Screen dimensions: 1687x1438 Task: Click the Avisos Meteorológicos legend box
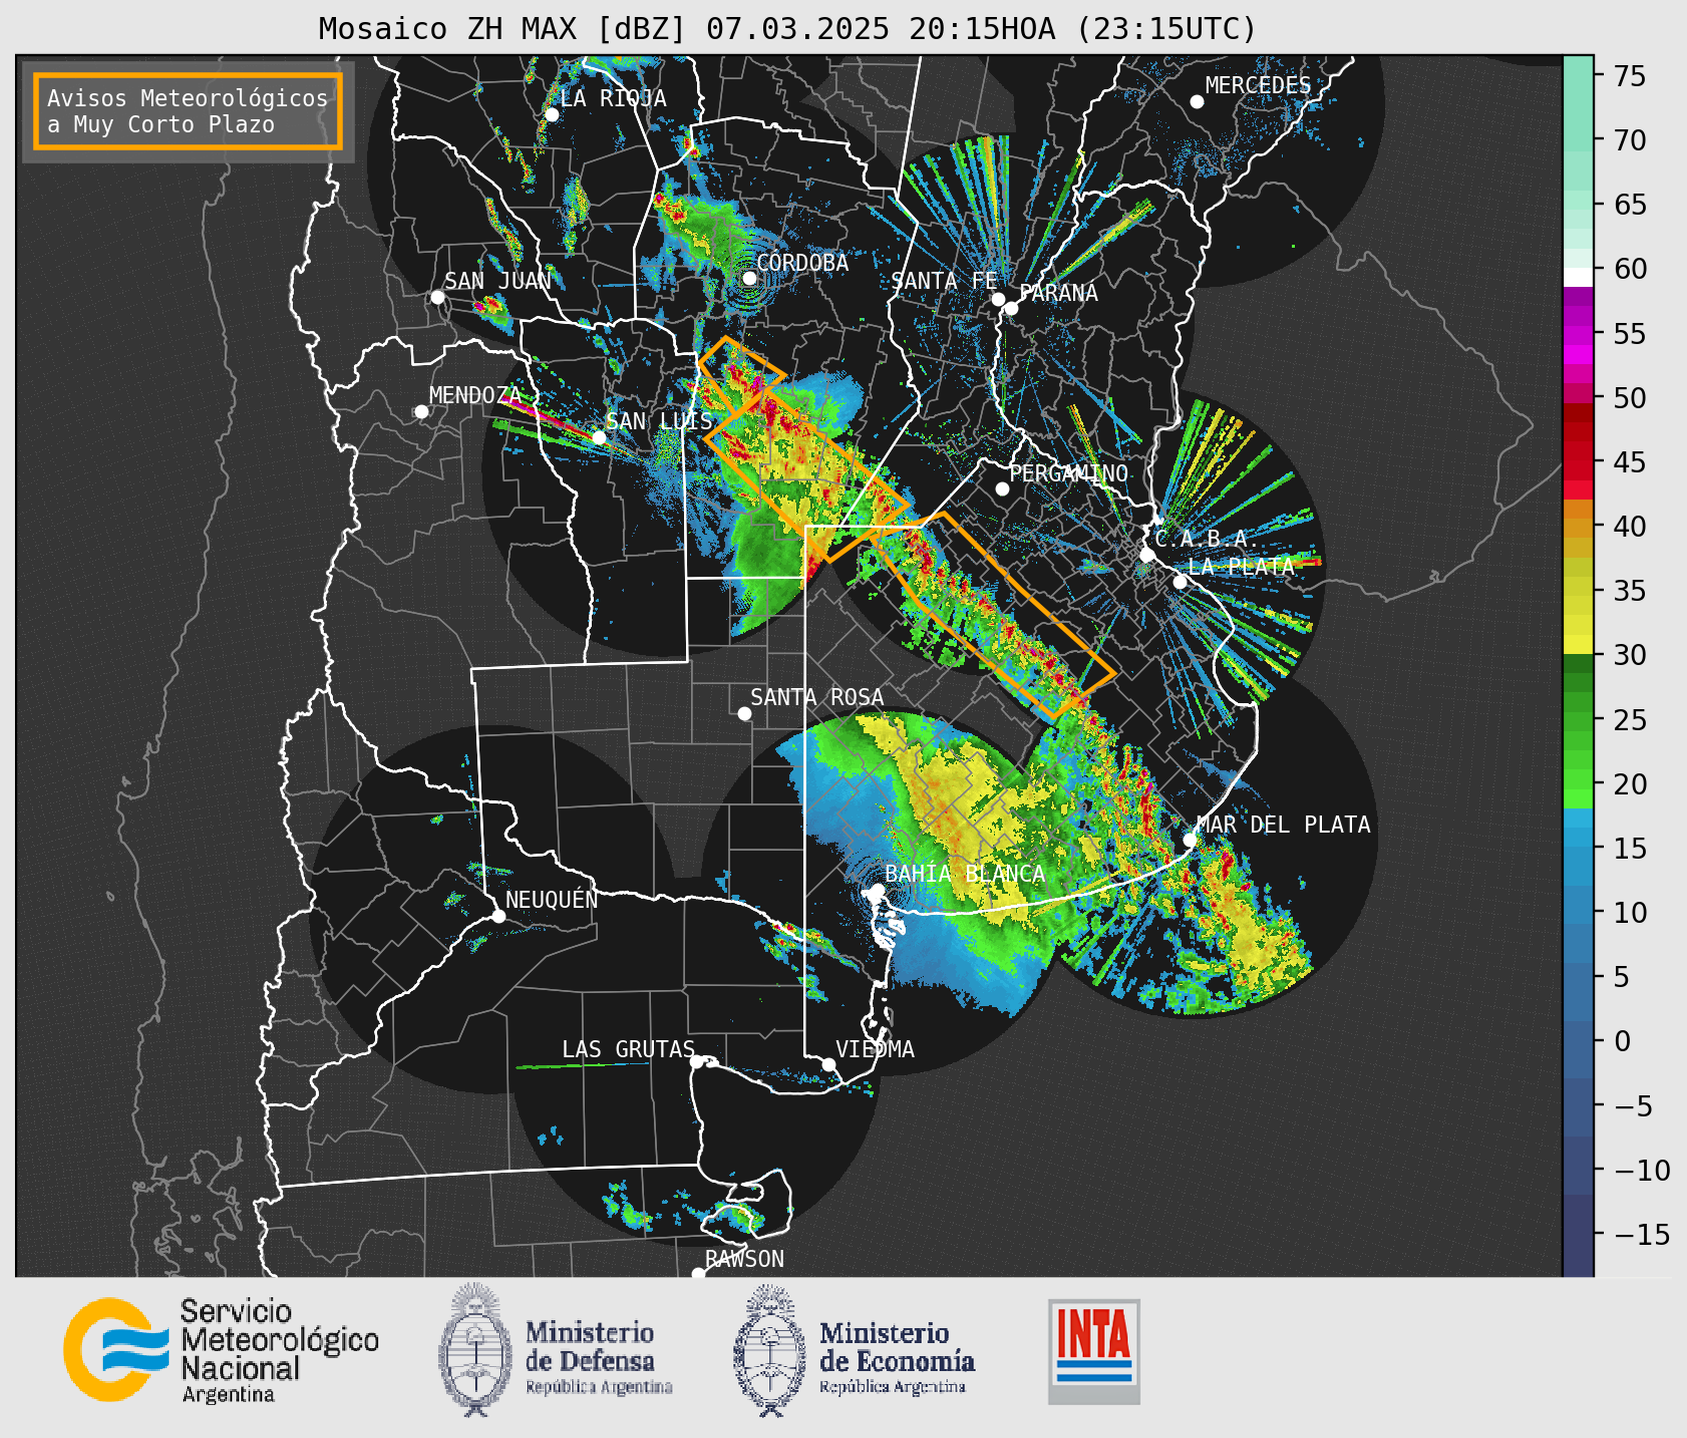(x=188, y=111)
